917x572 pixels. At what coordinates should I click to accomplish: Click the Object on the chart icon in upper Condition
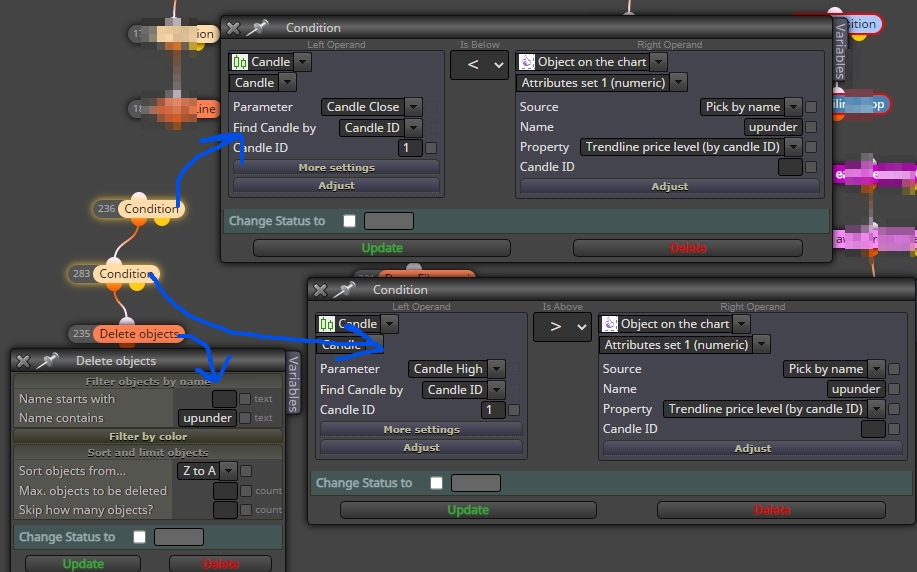click(527, 62)
